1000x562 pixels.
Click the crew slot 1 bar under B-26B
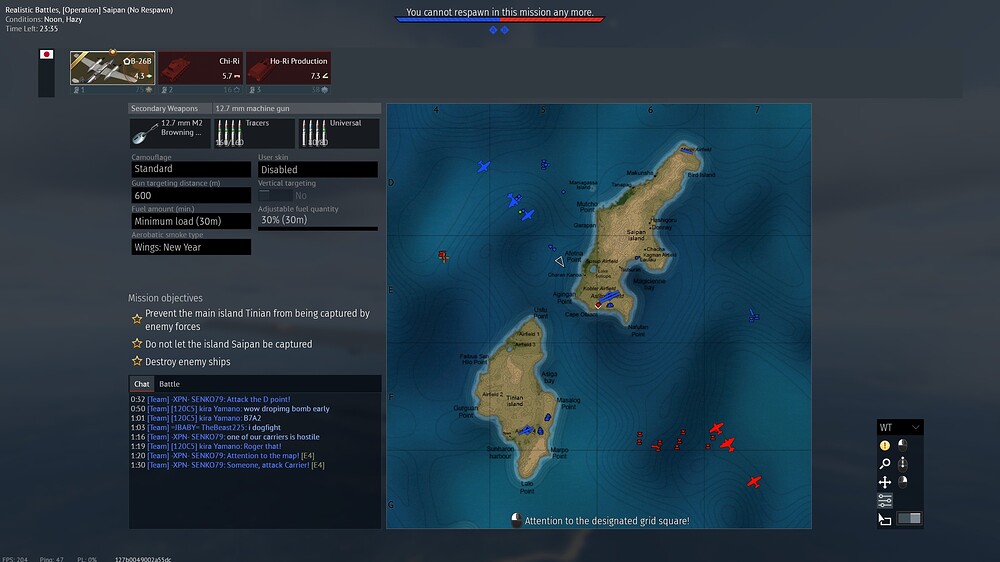[112, 90]
